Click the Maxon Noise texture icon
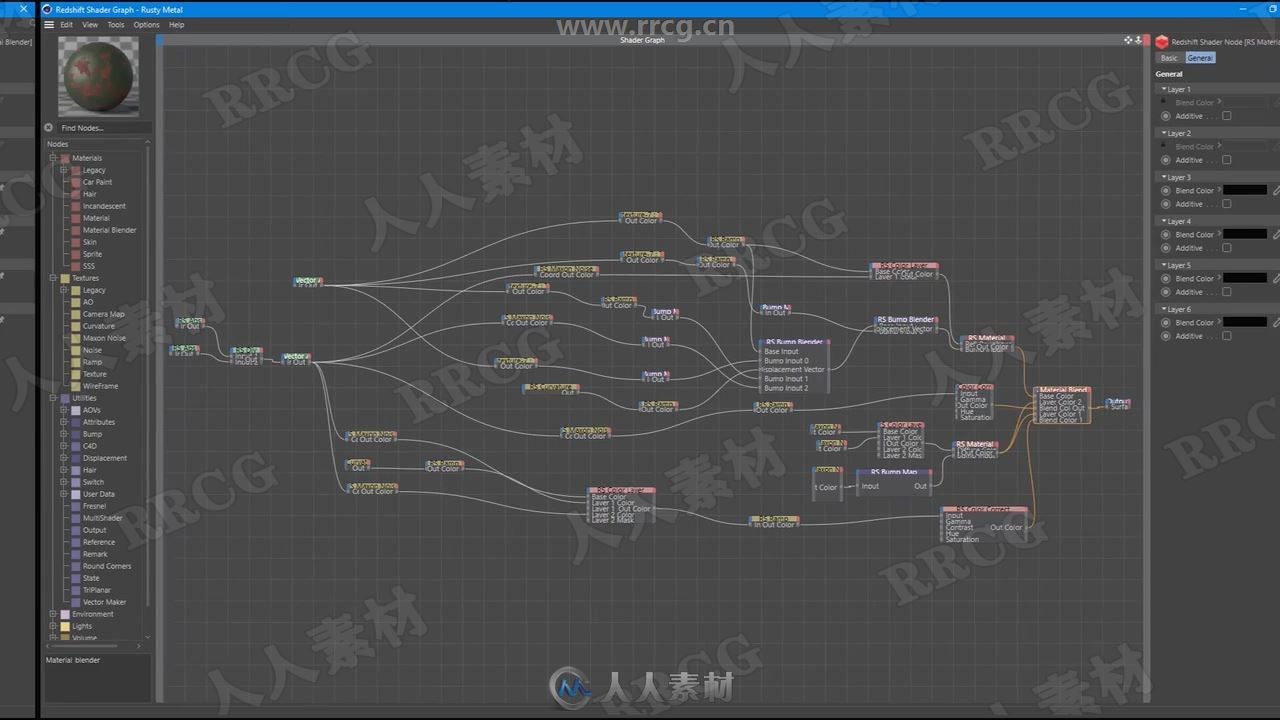The width and height of the screenshot is (1280, 720). pyautogui.click(x=75, y=338)
